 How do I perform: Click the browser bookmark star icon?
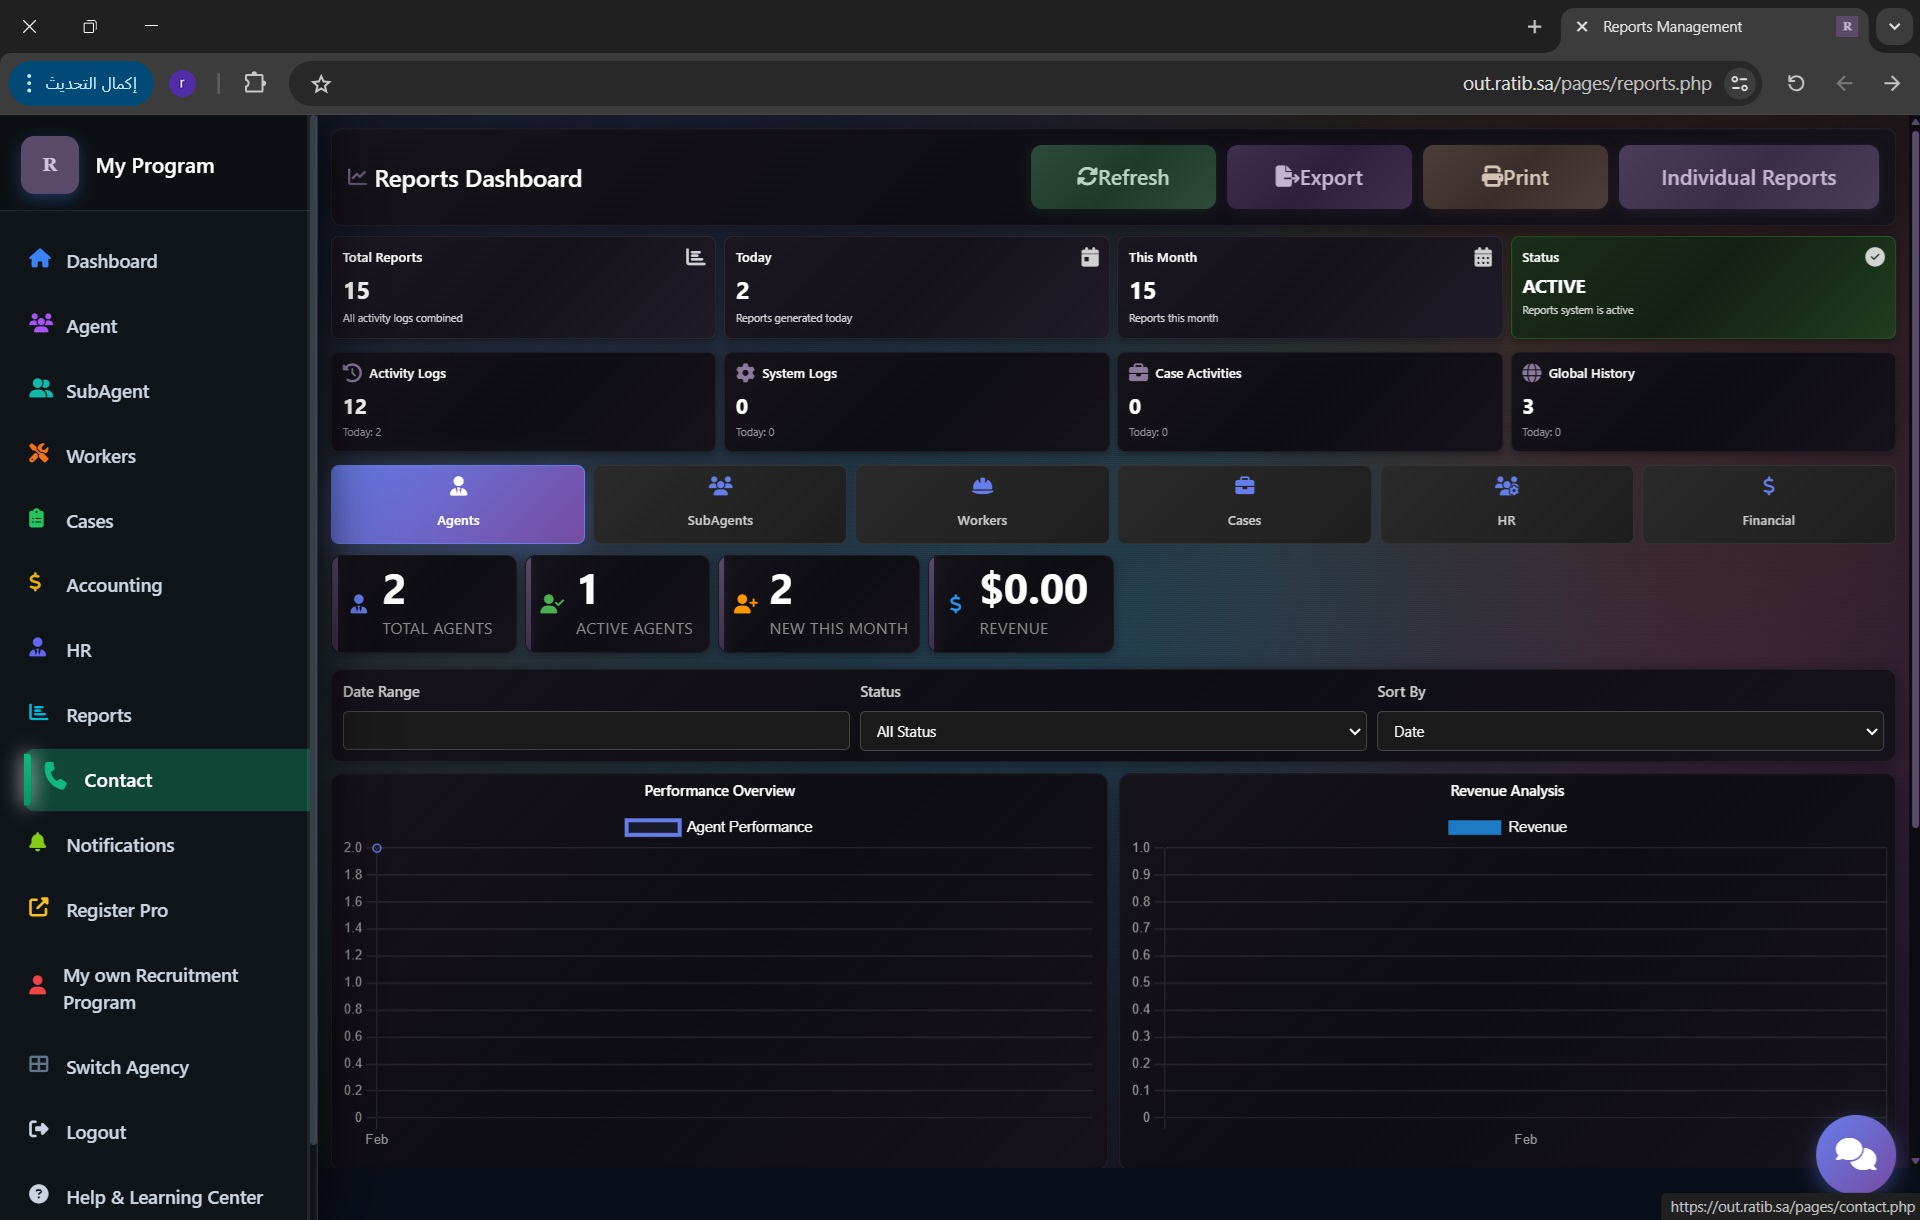[x=321, y=84]
